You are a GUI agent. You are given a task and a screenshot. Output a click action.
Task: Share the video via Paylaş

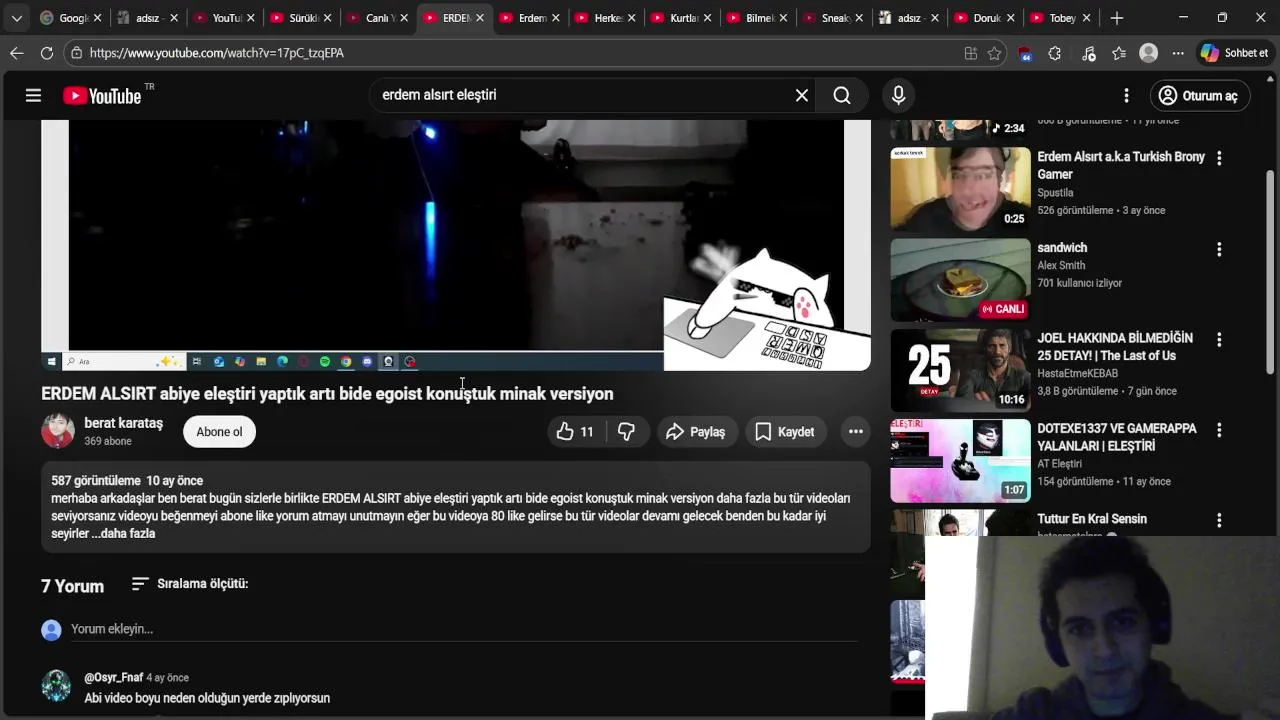(x=696, y=432)
